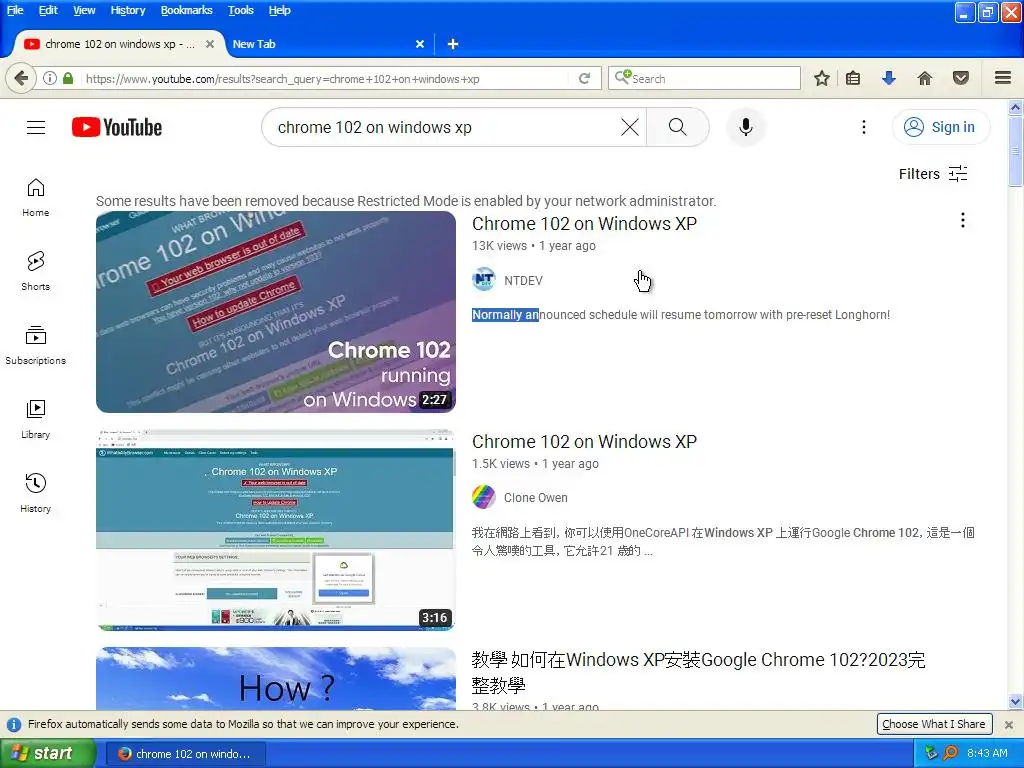Play the 3:16 video thumbnail

pos(276,530)
